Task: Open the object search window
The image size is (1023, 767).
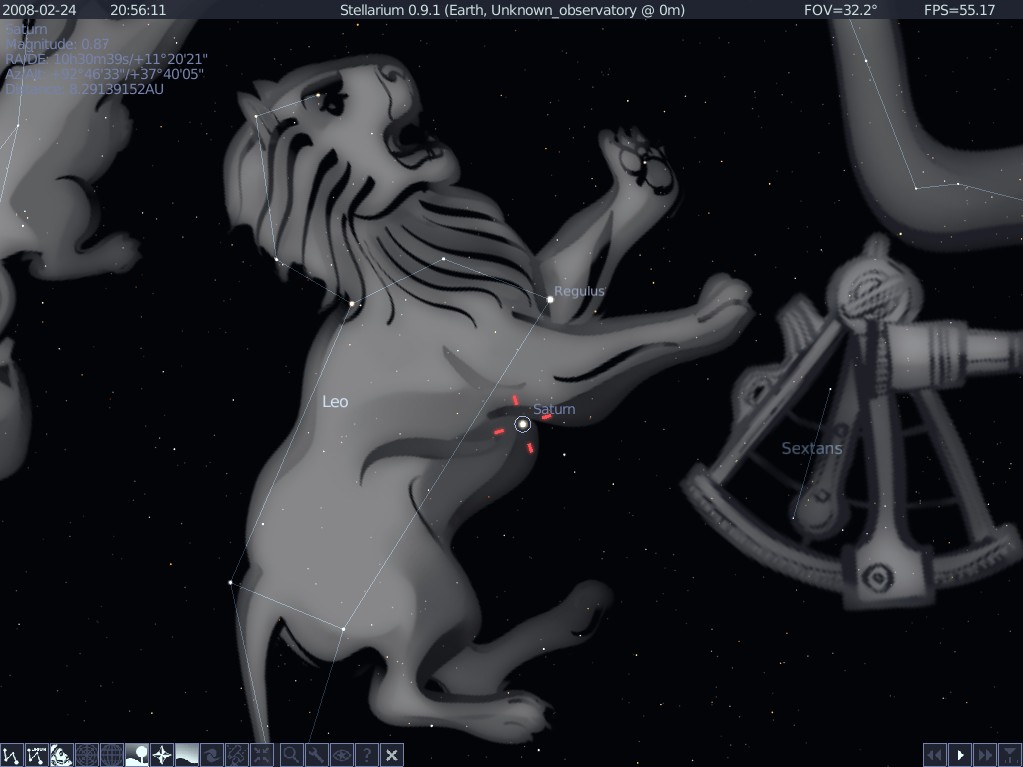Action: (x=292, y=755)
